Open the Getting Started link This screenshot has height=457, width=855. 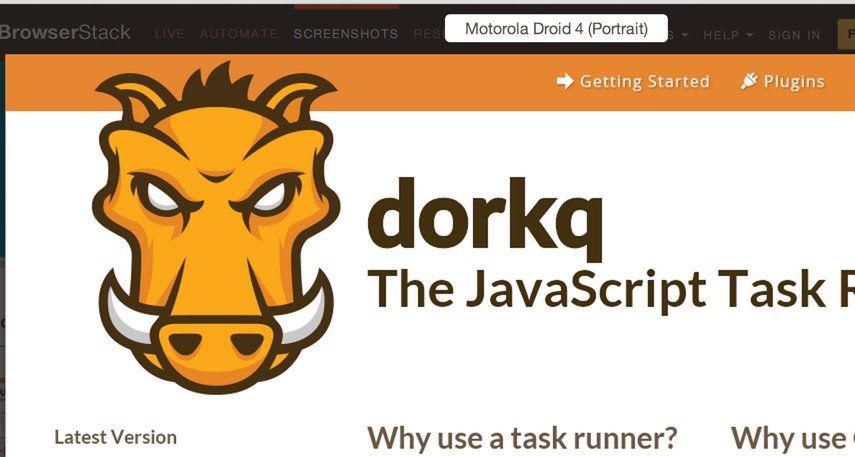tap(644, 81)
